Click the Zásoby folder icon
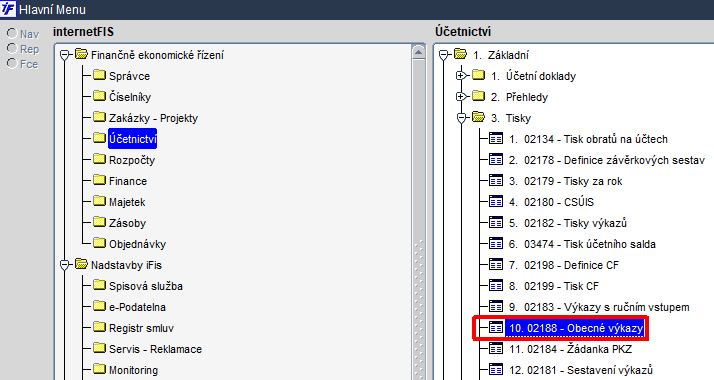Screen dimensions: 714x380 pyautogui.click(x=100, y=222)
